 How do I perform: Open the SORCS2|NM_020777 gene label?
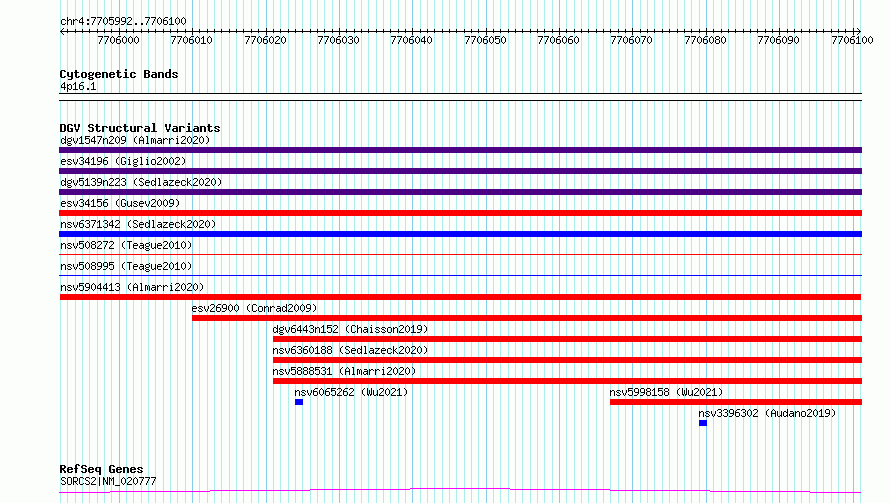[x=108, y=481]
